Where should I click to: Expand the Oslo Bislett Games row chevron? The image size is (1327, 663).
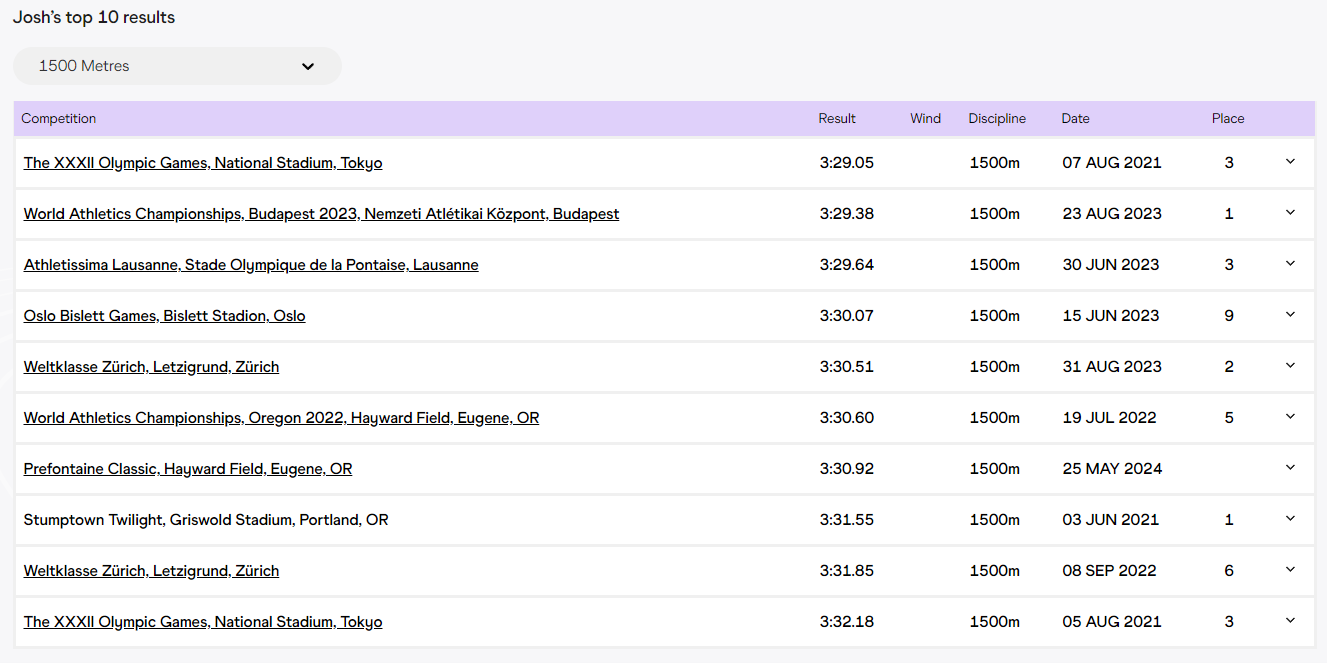(1290, 315)
